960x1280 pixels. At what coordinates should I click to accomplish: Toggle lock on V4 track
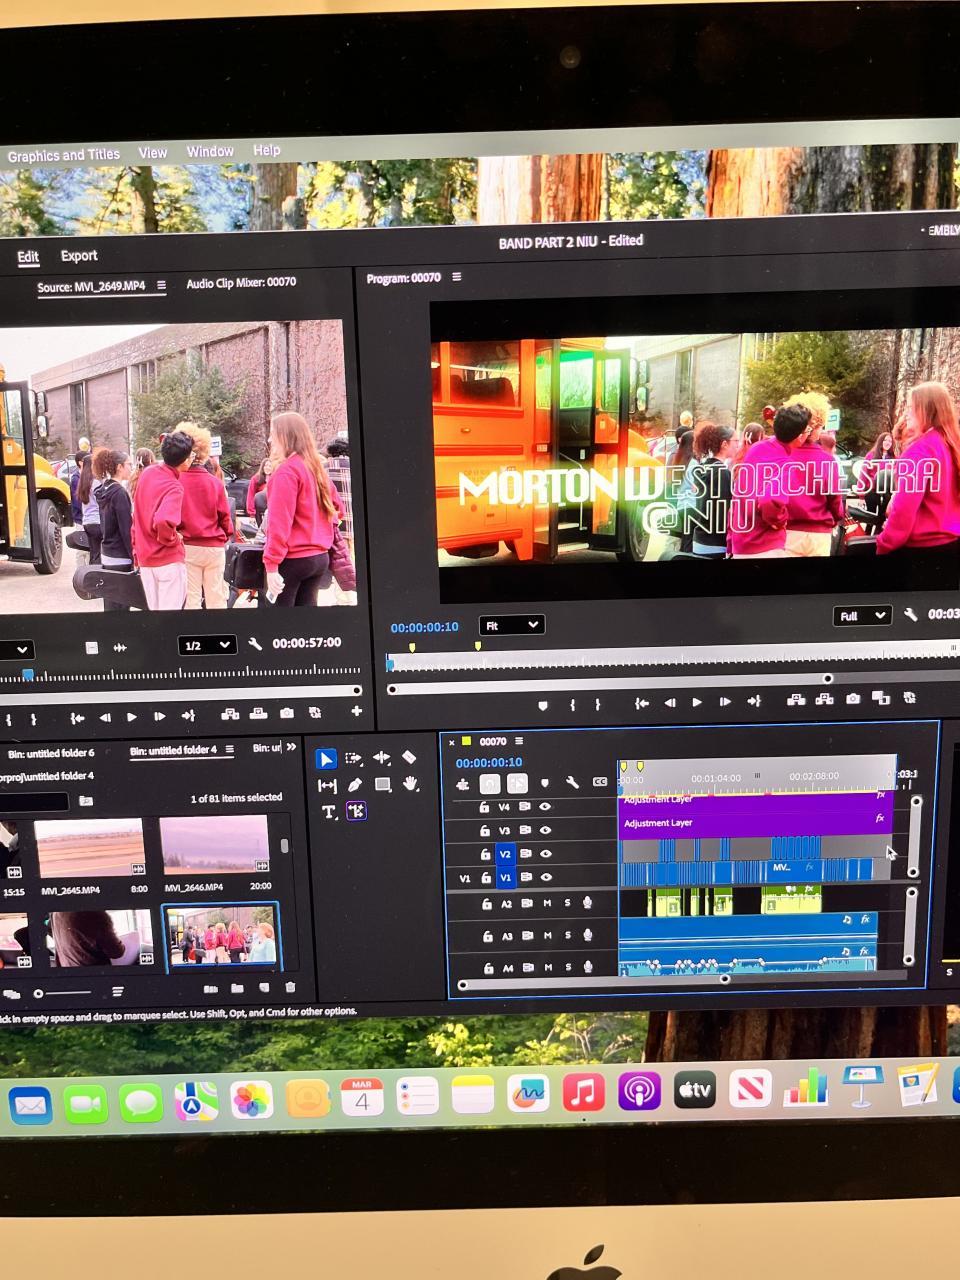point(484,807)
